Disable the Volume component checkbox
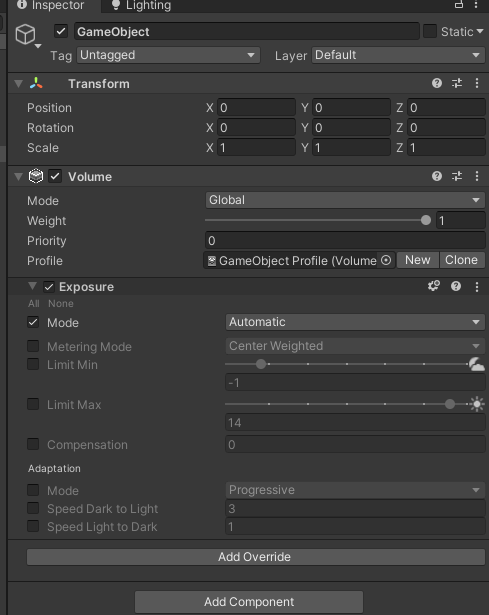The image size is (489, 615). (x=55, y=176)
